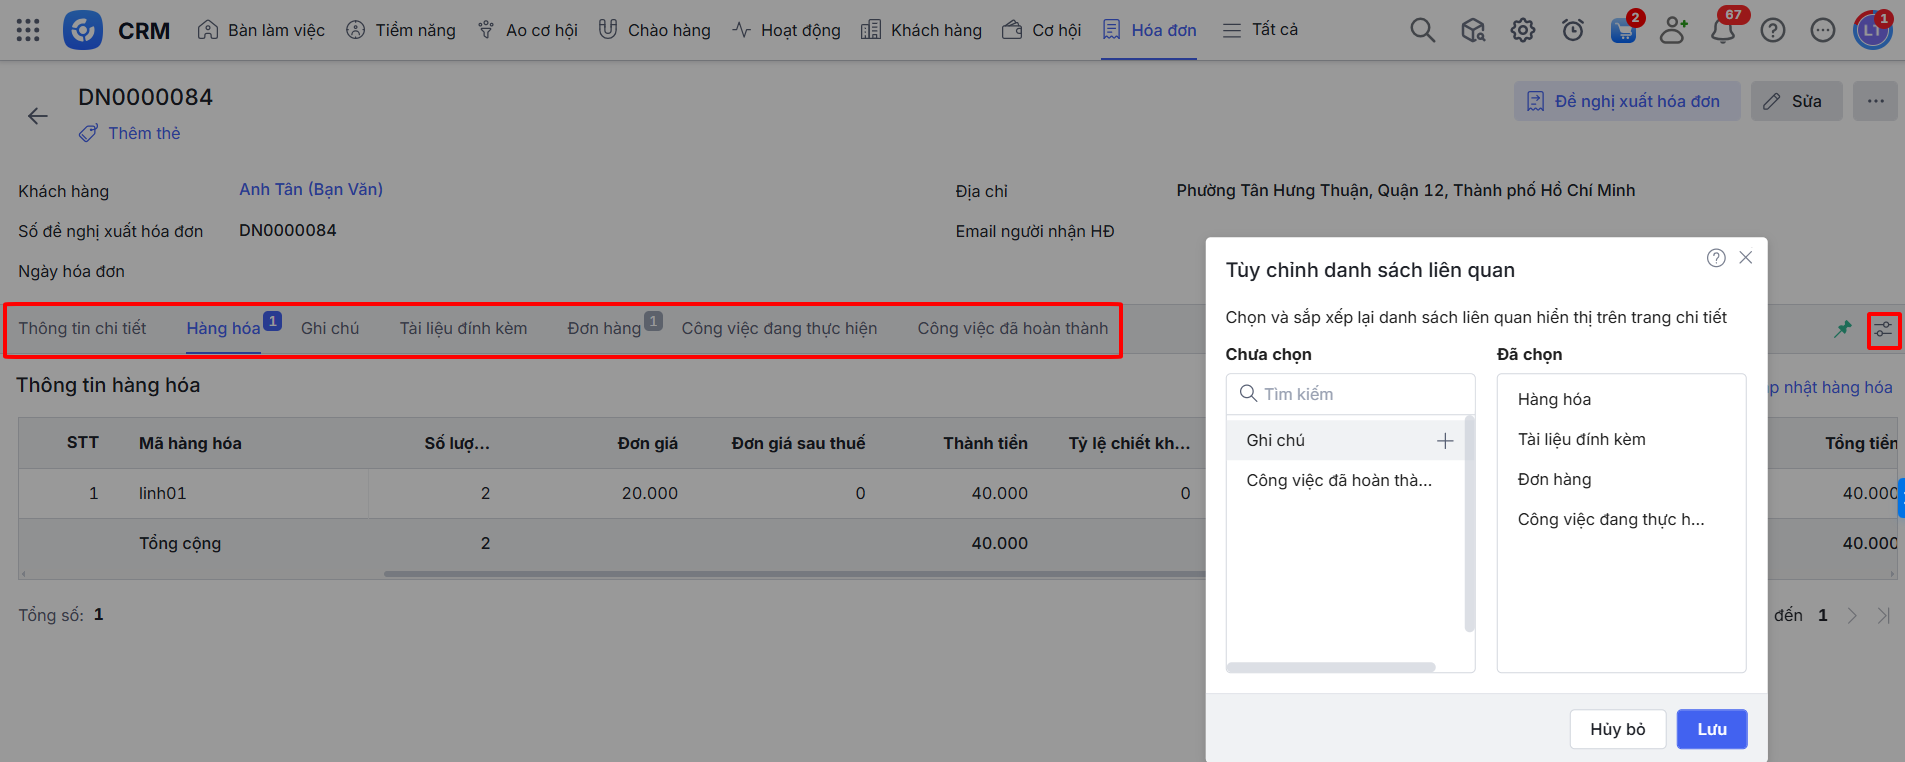Click the help question mark in header
The width and height of the screenshot is (1905, 762).
click(1772, 31)
